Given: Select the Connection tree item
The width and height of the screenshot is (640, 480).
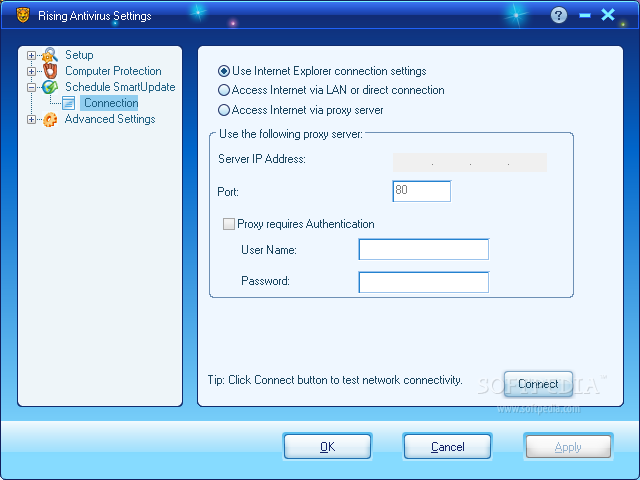Looking at the screenshot, I should pyautogui.click(x=111, y=103).
